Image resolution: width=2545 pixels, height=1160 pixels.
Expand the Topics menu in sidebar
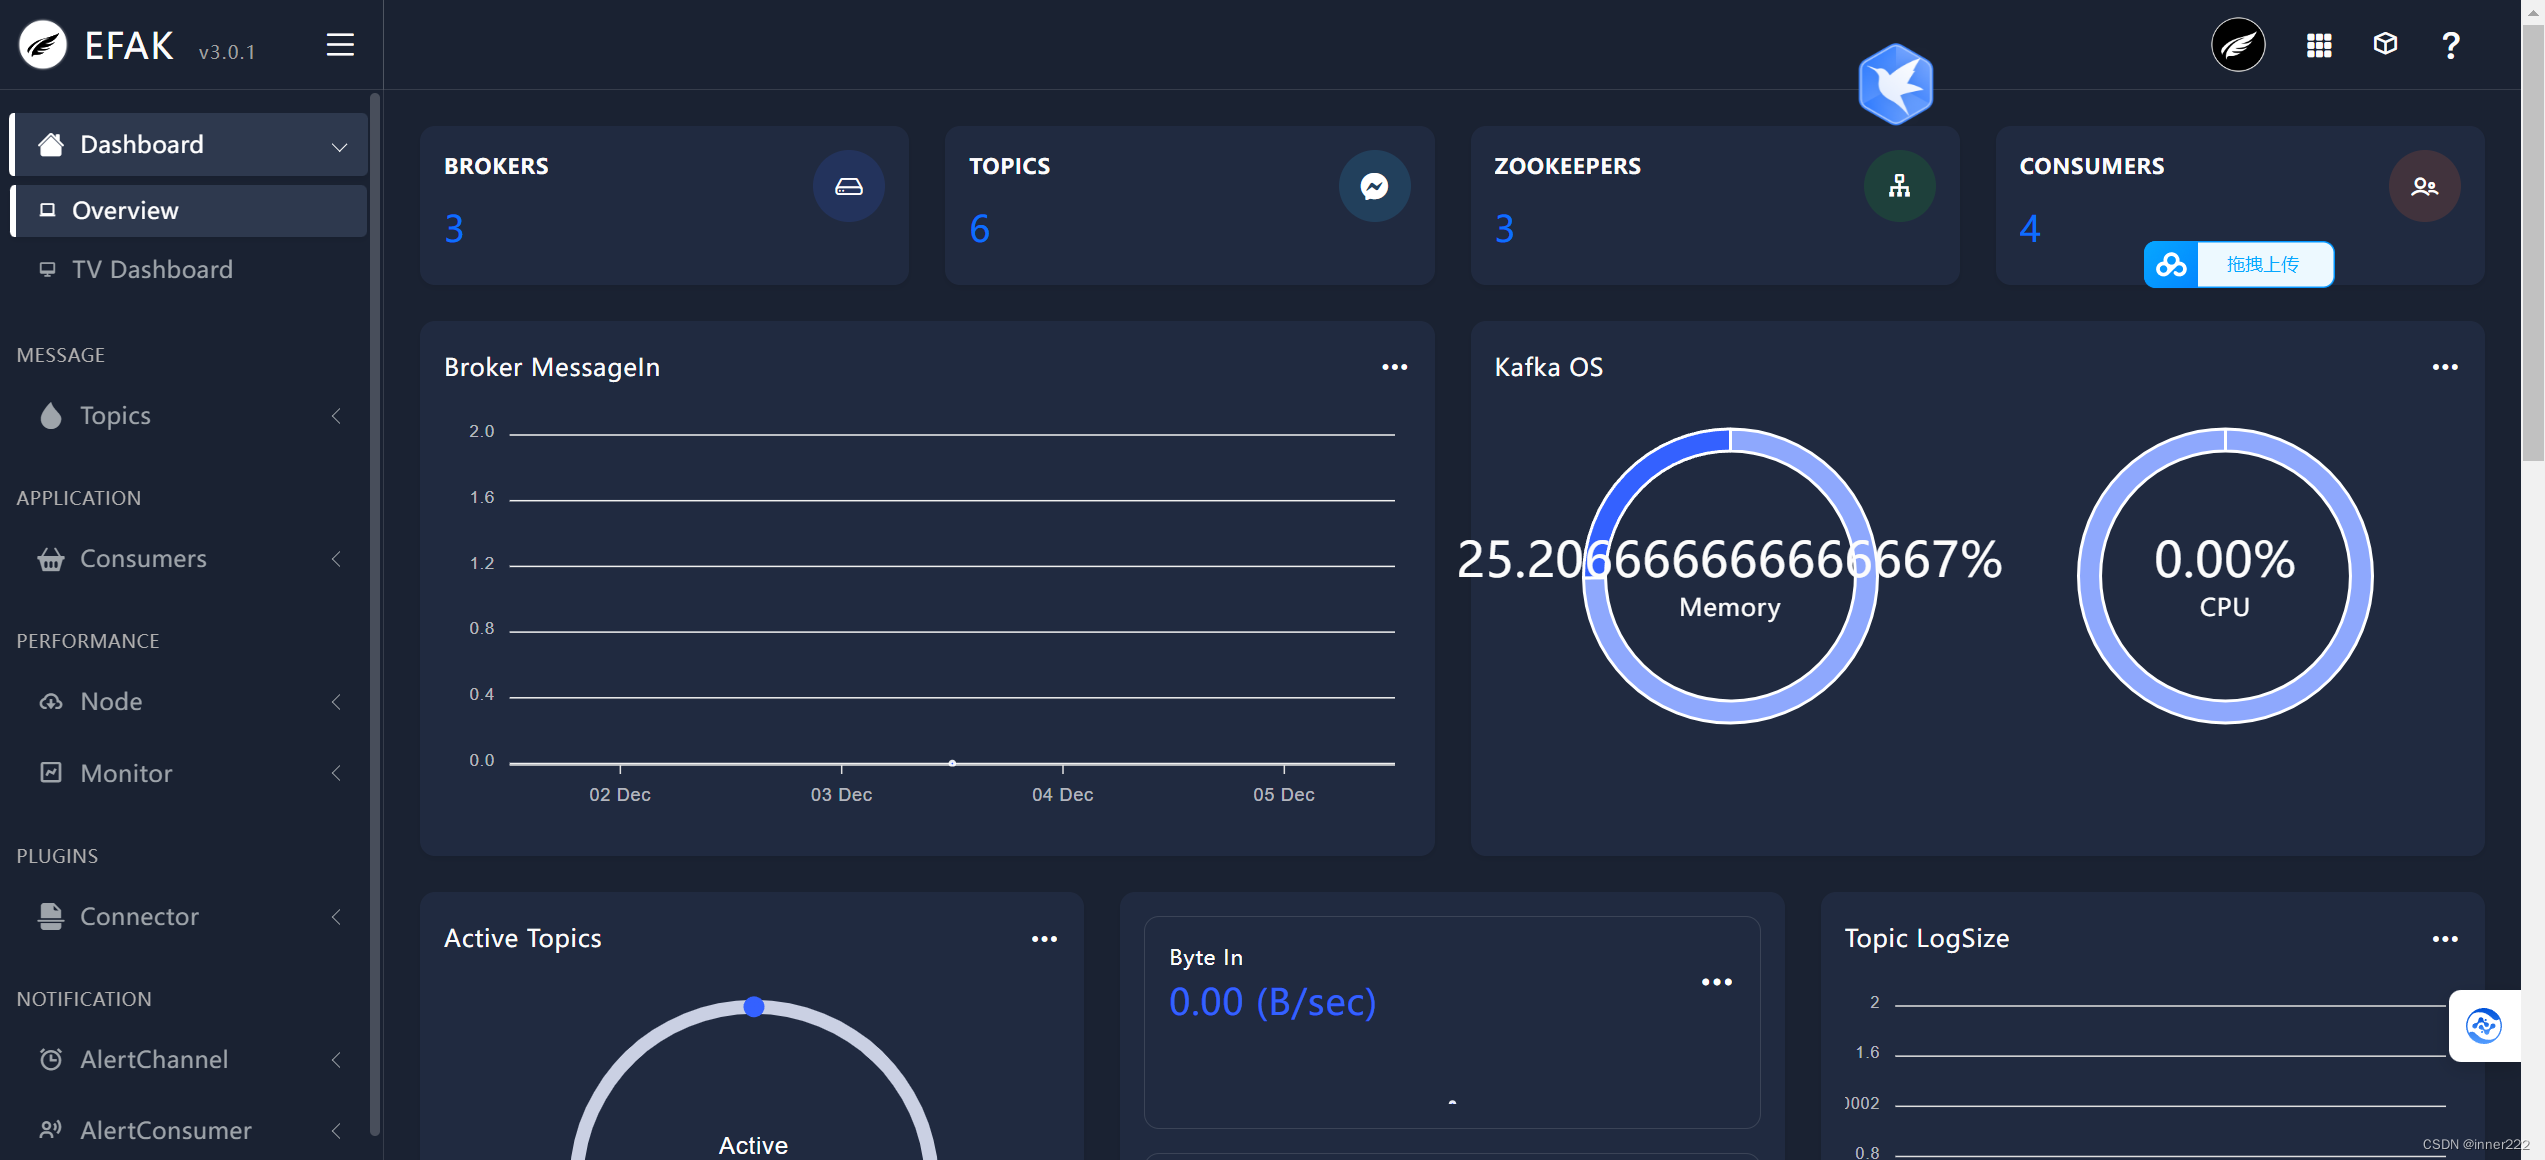point(333,414)
